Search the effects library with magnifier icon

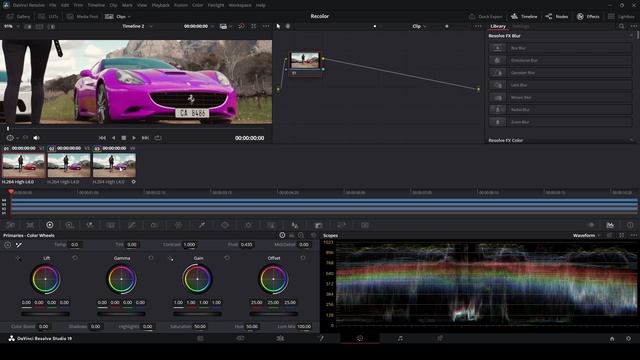point(622,26)
